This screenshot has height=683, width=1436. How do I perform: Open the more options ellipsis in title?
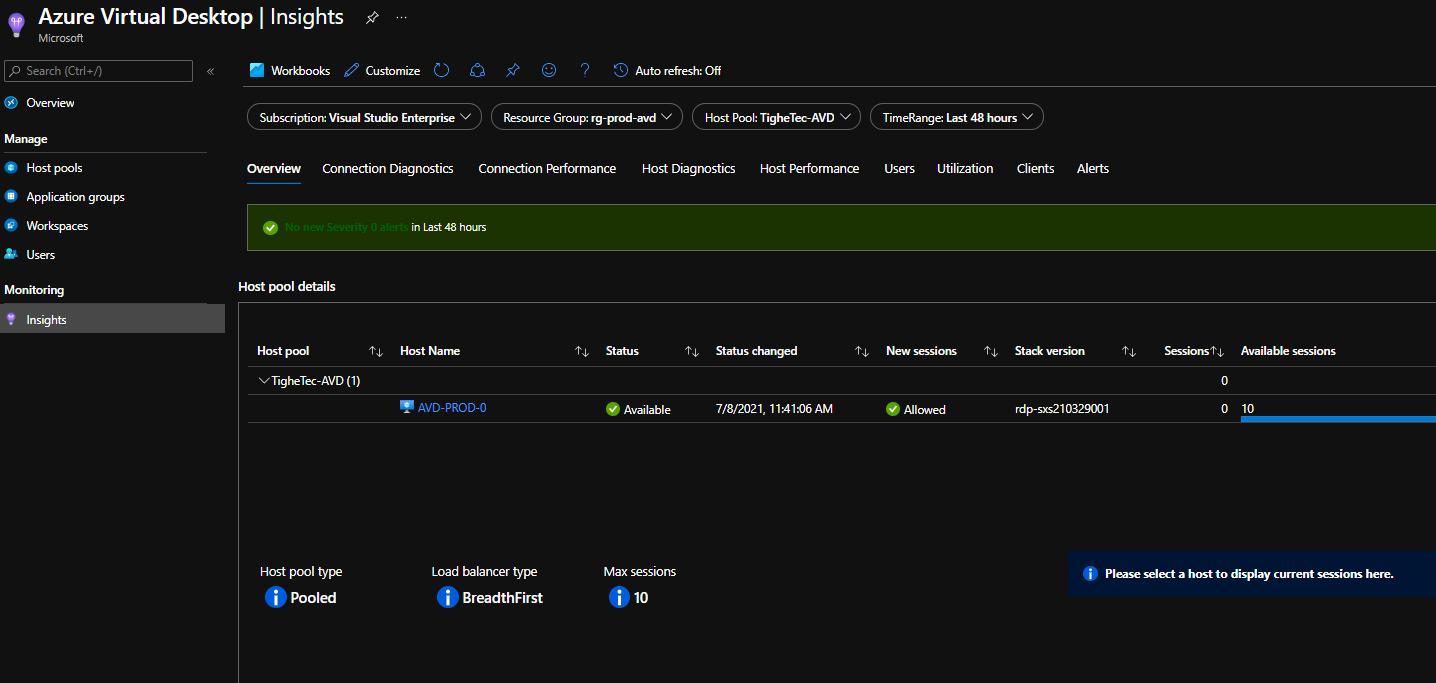pyautogui.click(x=401, y=18)
